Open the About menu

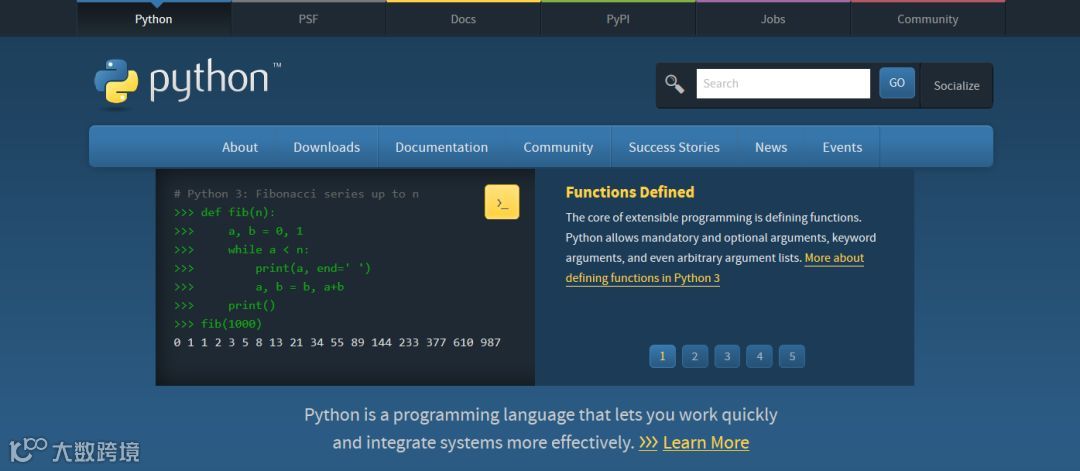(240, 147)
